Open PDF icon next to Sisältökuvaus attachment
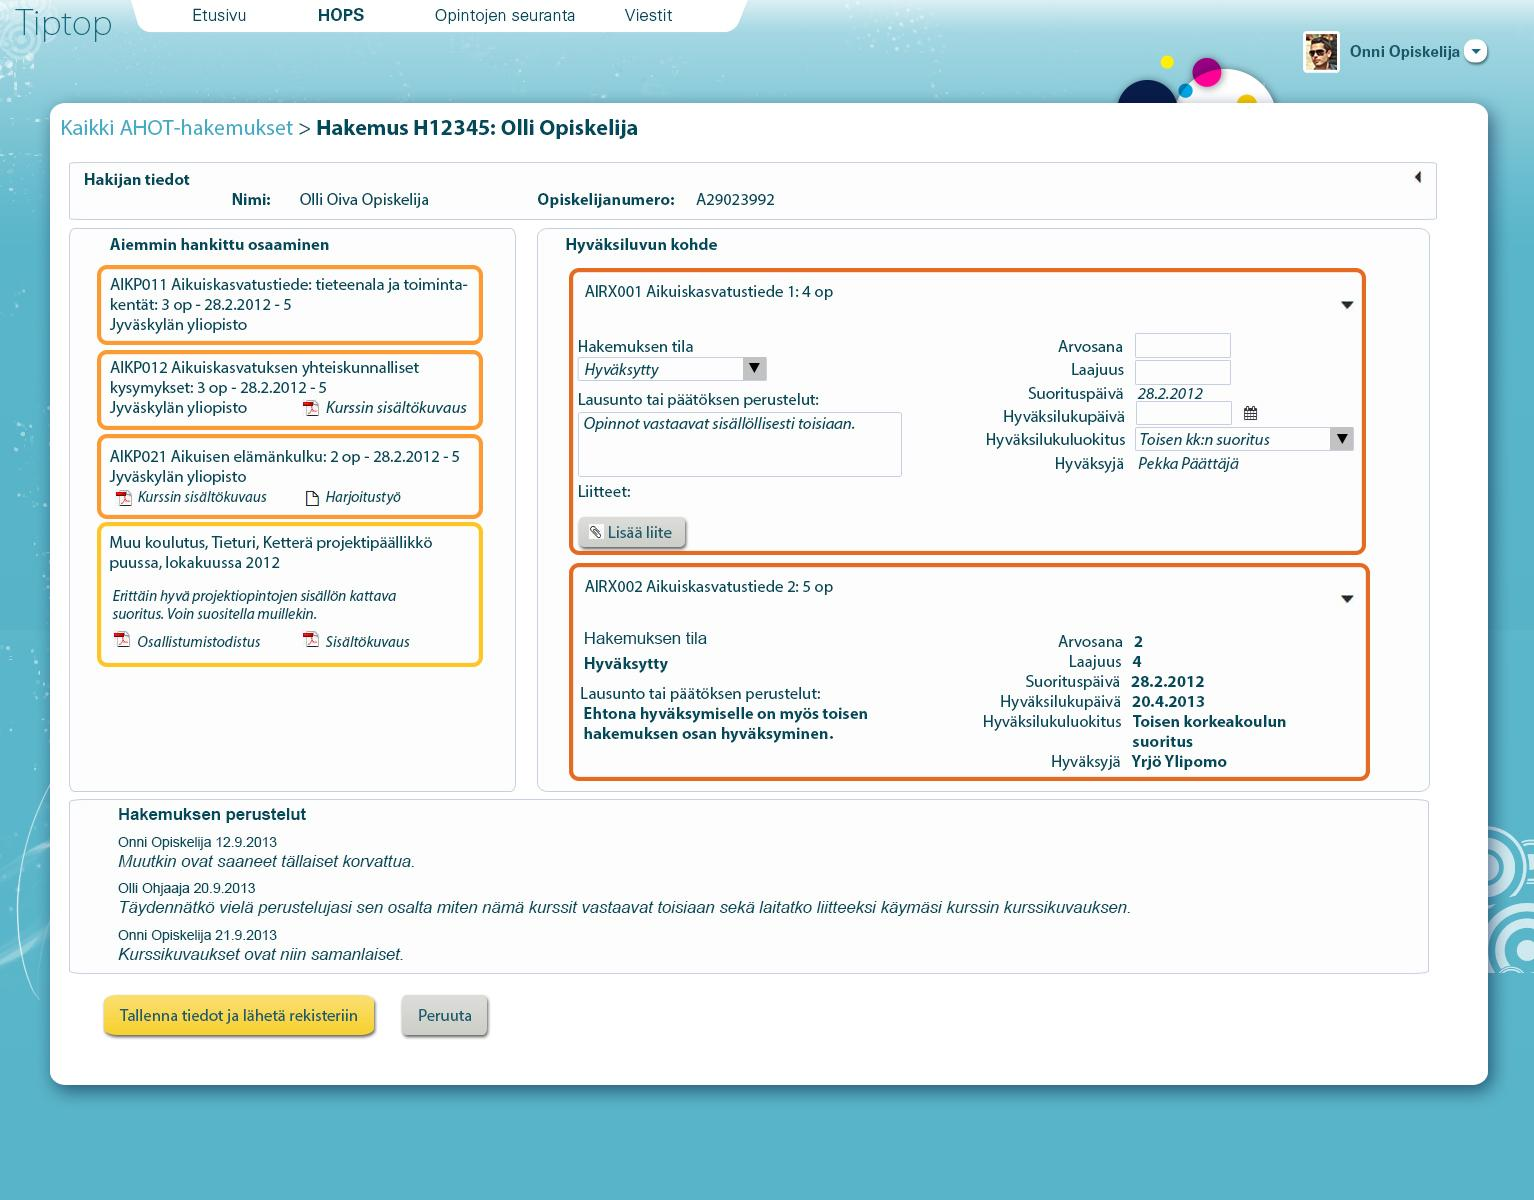Image resolution: width=1534 pixels, height=1200 pixels. pyautogui.click(x=311, y=640)
